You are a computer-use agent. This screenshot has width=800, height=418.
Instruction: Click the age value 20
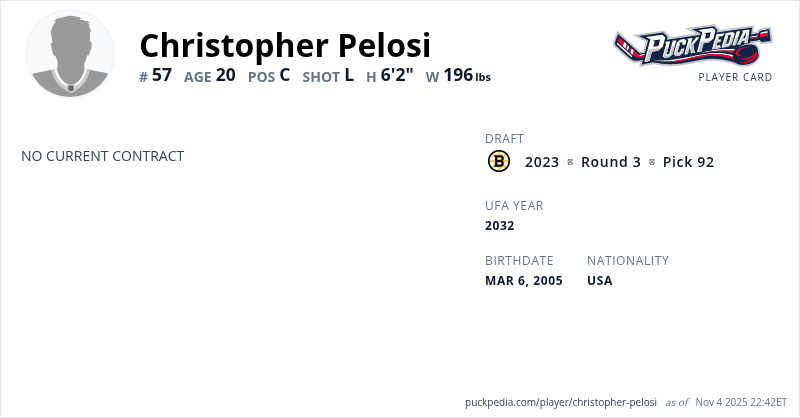(225, 75)
